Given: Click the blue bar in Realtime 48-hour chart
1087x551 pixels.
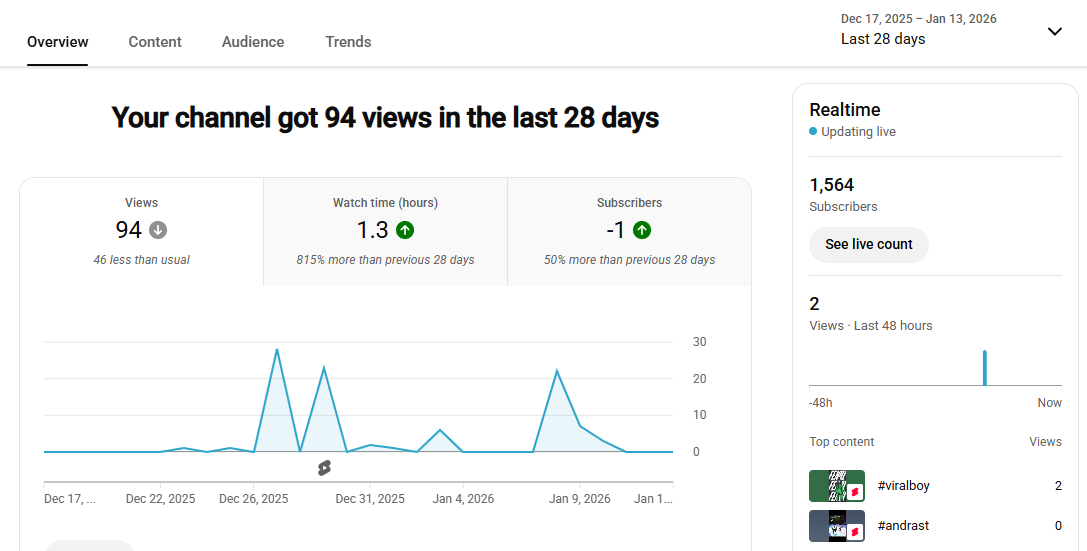Looking at the screenshot, I should pyautogui.click(x=984, y=368).
